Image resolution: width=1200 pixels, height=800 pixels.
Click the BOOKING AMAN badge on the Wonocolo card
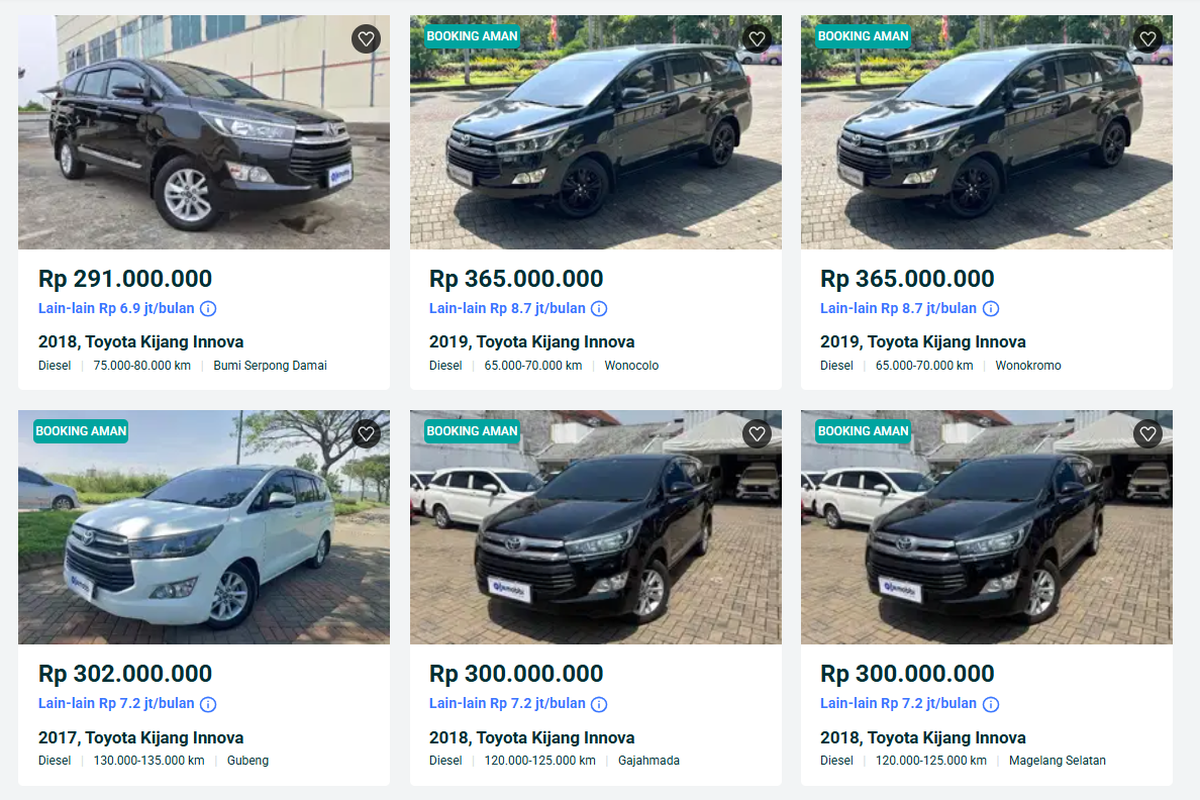[471, 36]
